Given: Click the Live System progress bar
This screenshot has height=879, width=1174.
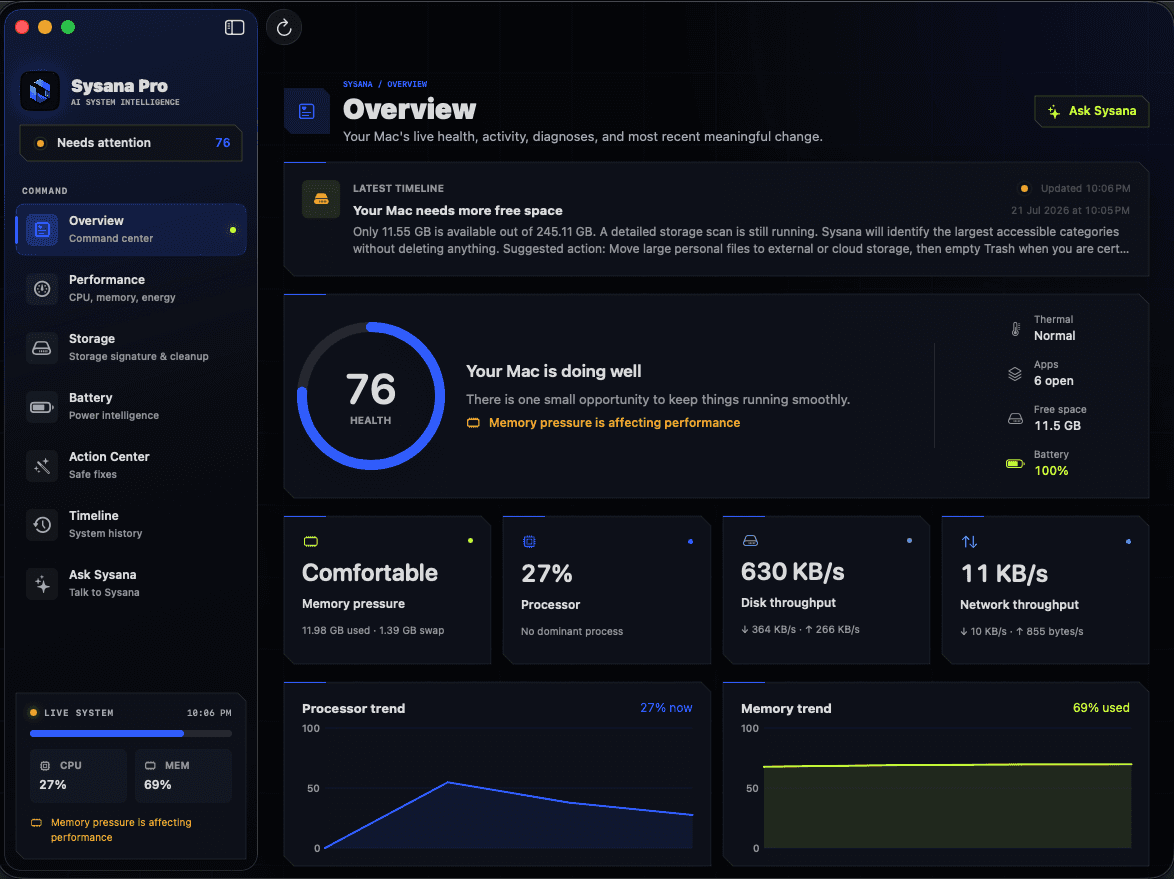Looking at the screenshot, I should click(131, 734).
